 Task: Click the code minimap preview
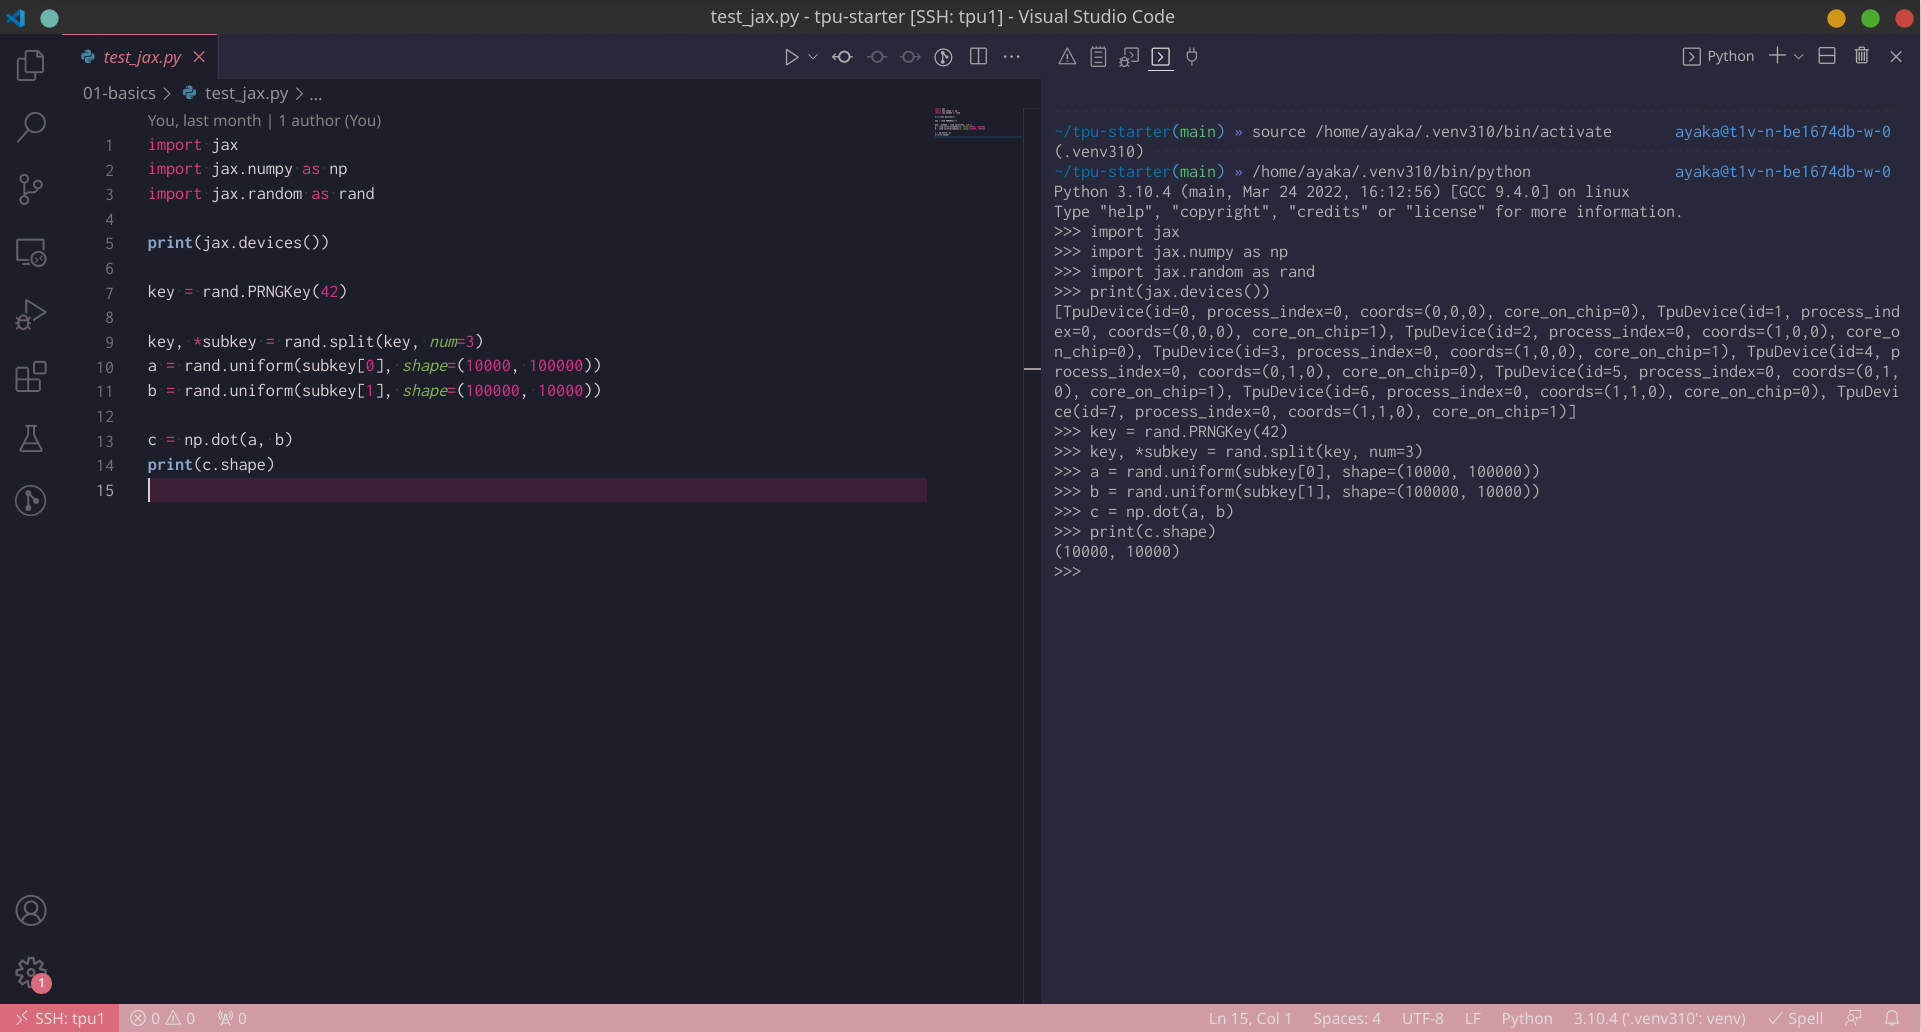960,122
